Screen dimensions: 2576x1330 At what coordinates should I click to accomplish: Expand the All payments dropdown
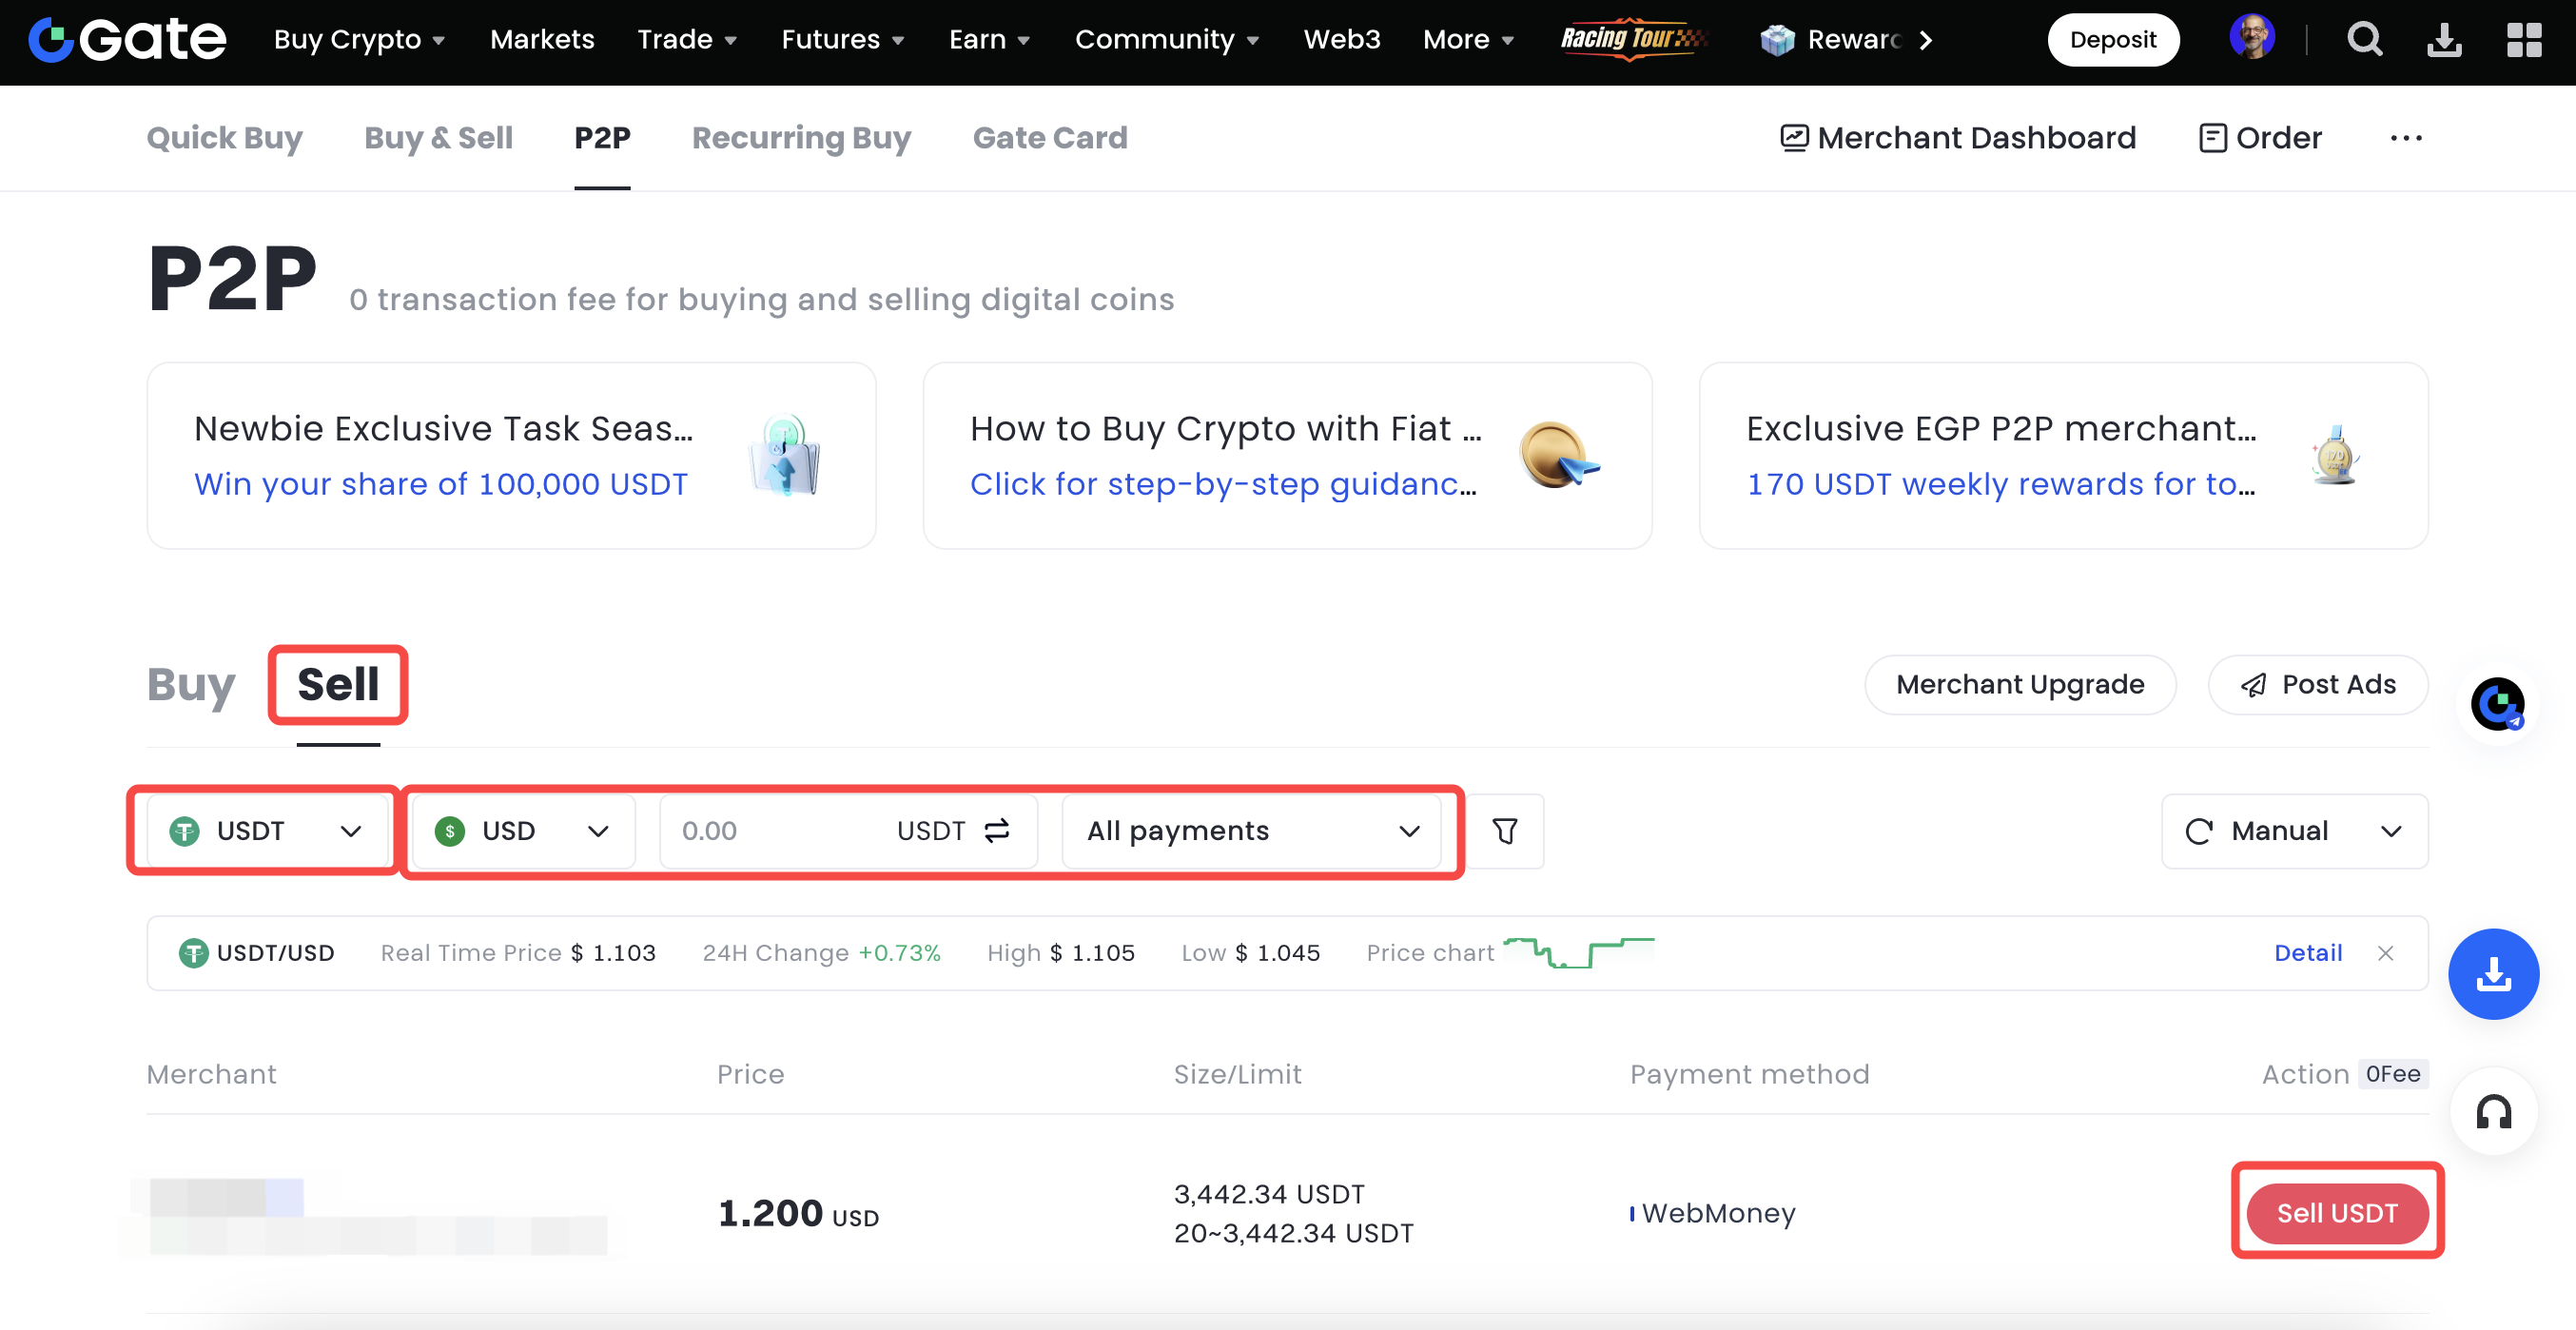click(x=1251, y=831)
